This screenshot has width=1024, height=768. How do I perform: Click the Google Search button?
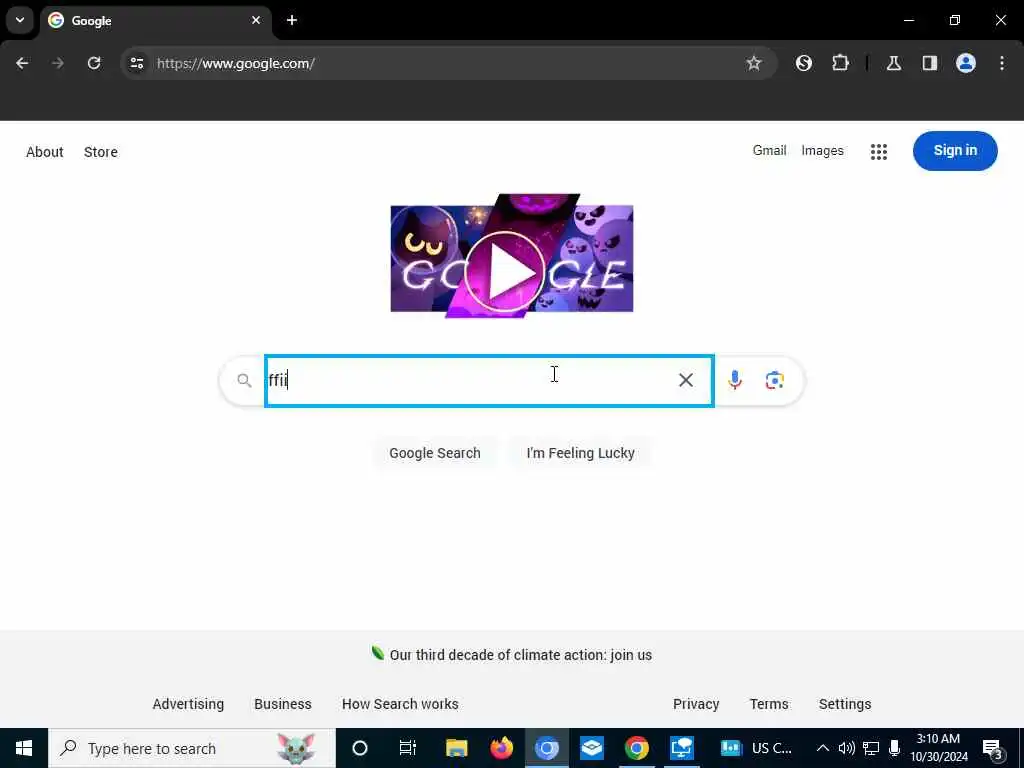pos(435,453)
